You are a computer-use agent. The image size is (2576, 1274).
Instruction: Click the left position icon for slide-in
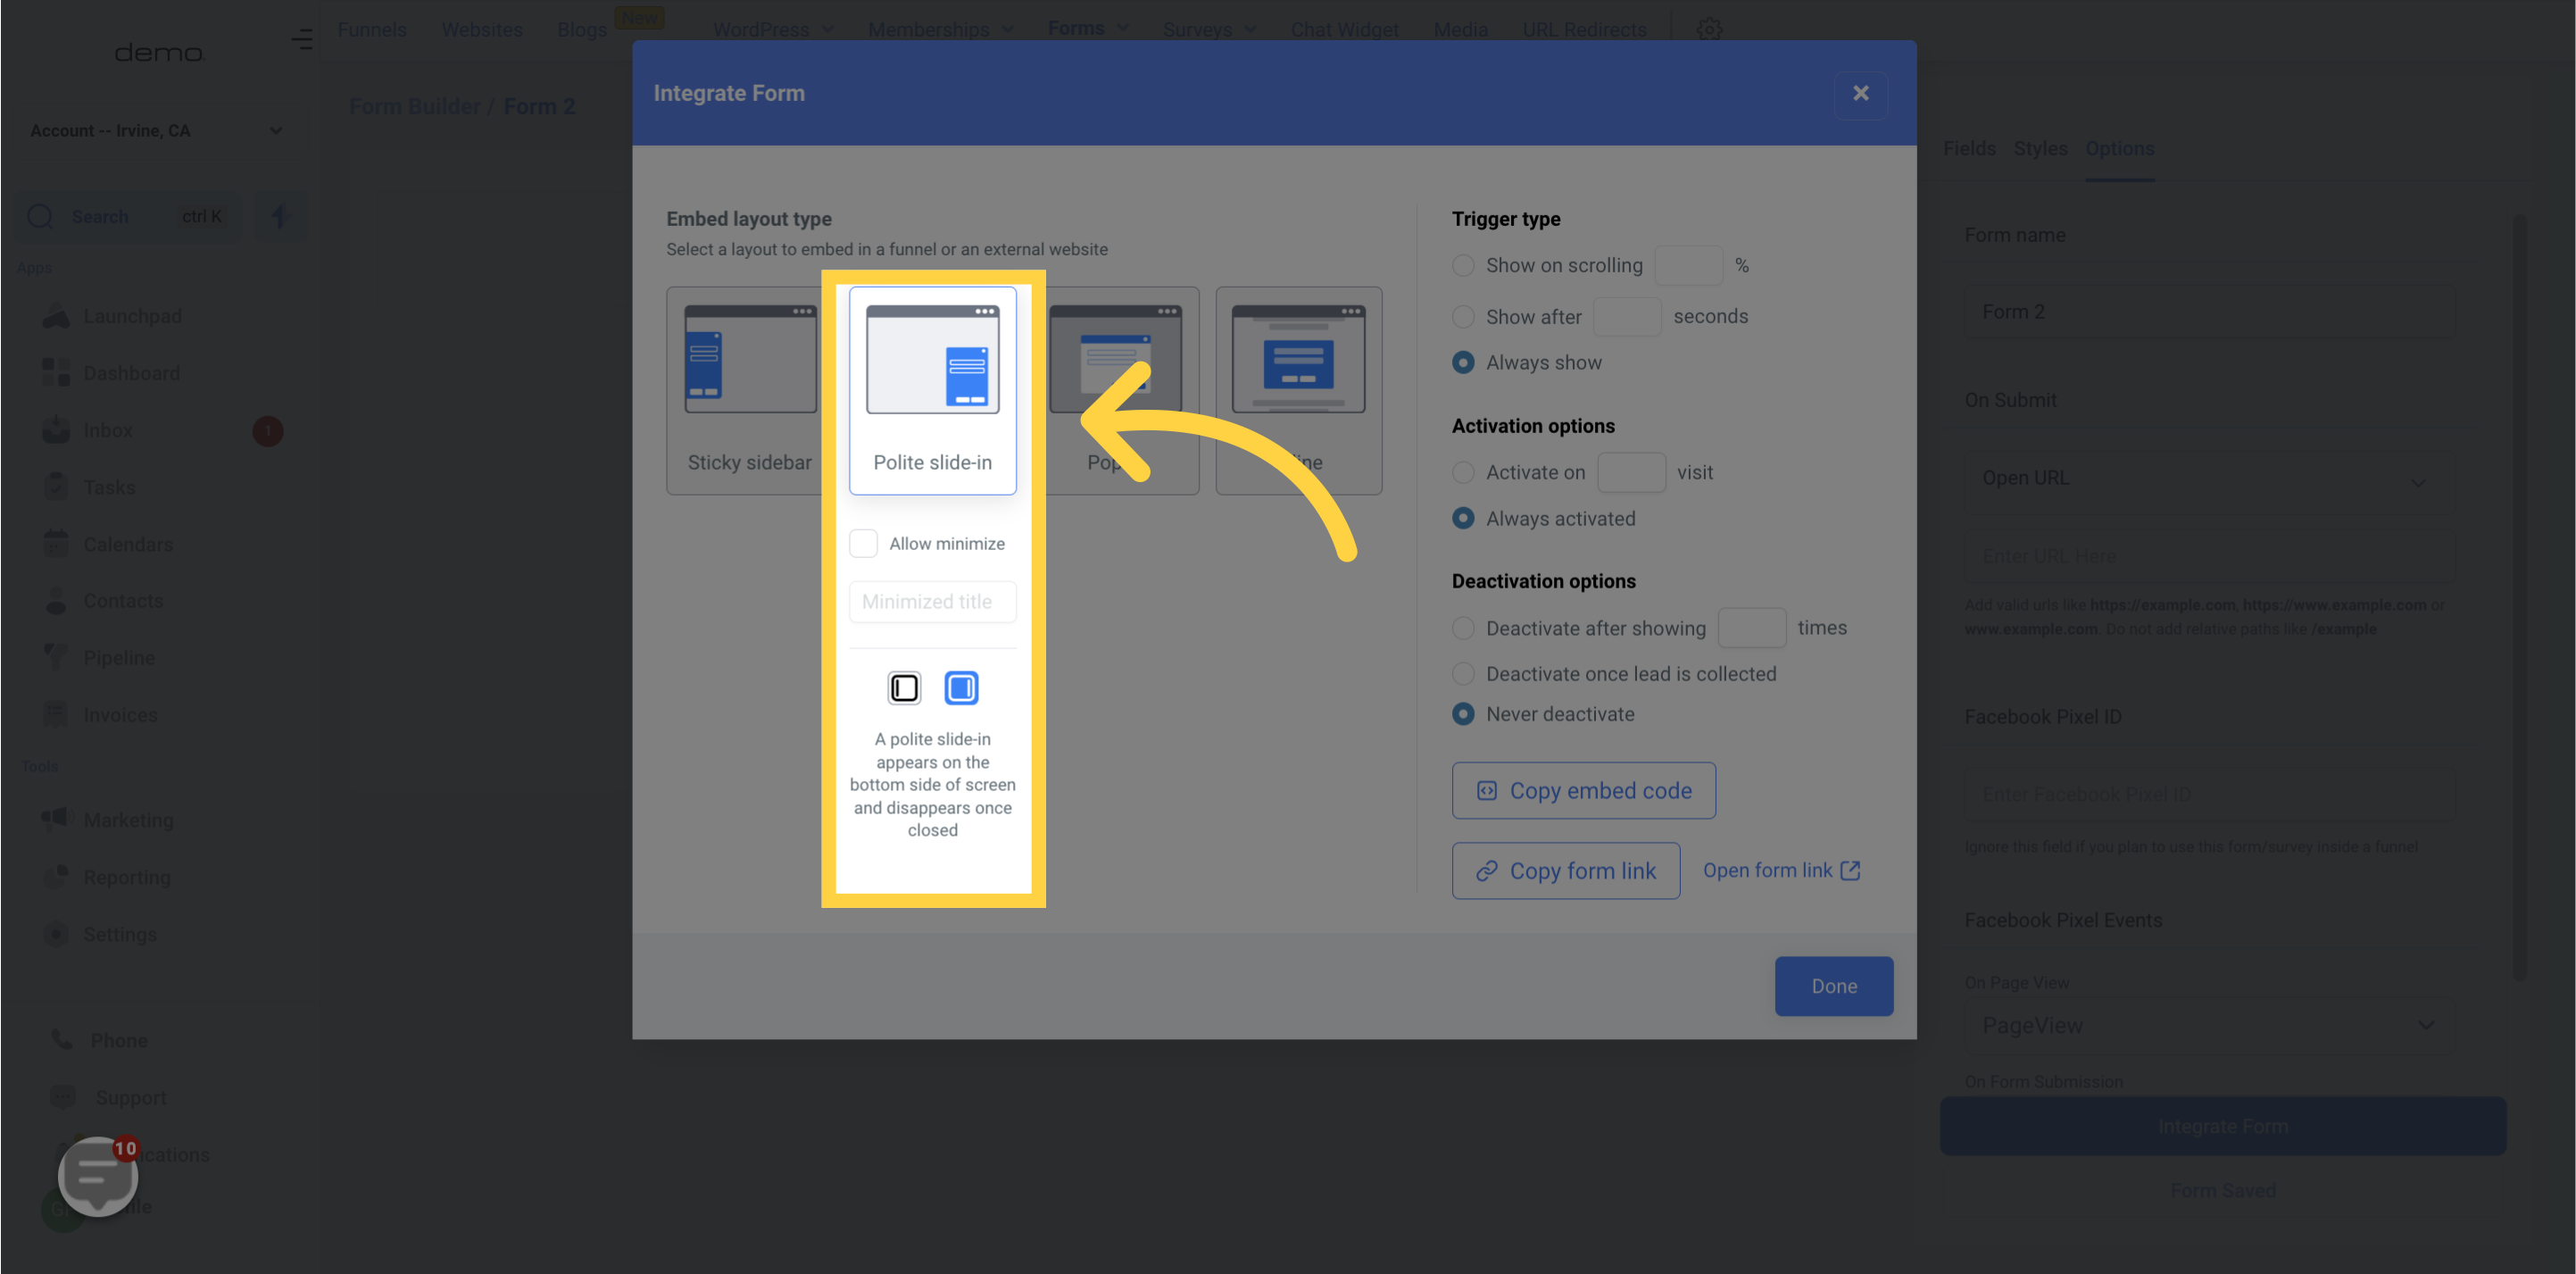(903, 687)
